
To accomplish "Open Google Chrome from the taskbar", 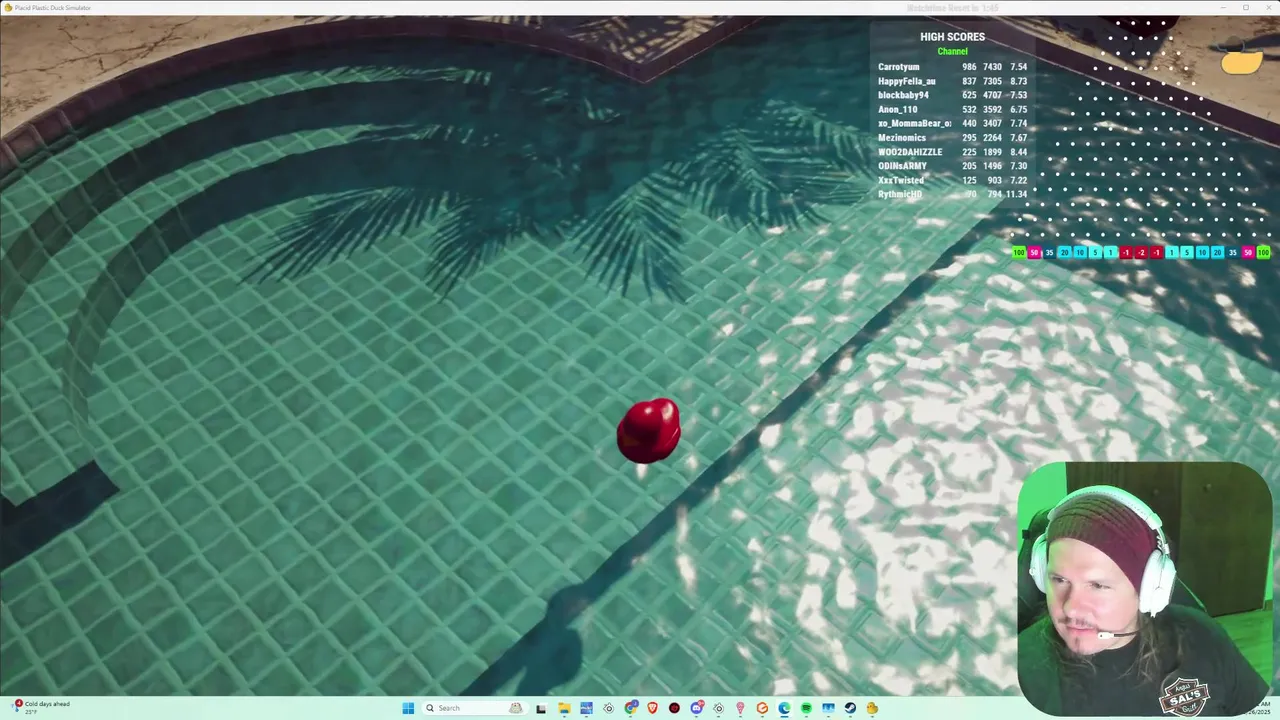I will tap(631, 708).
